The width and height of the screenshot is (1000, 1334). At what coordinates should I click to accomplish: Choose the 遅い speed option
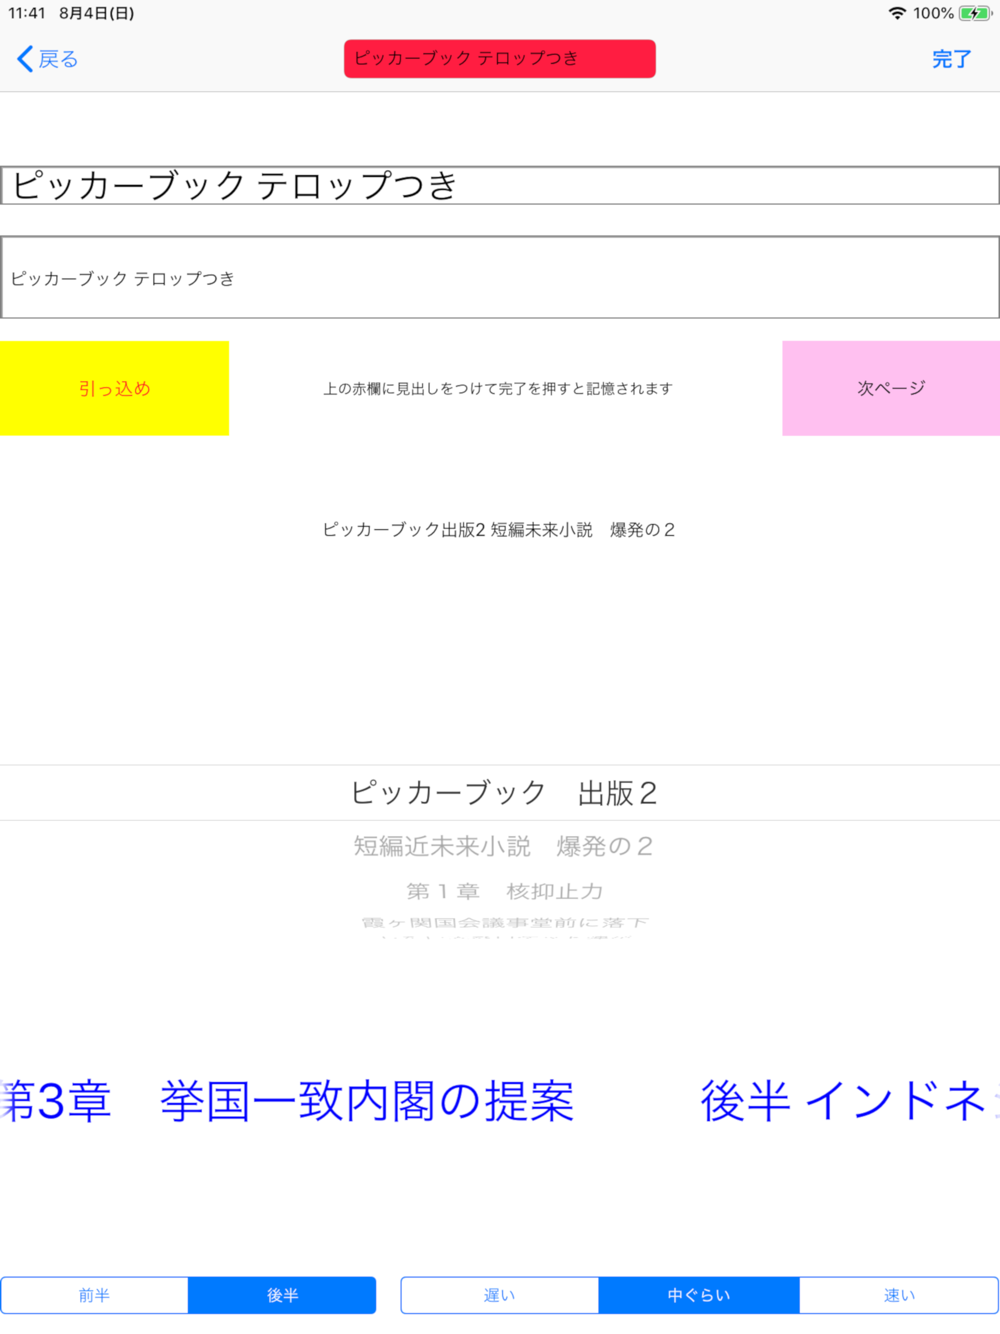pyautogui.click(x=500, y=1295)
